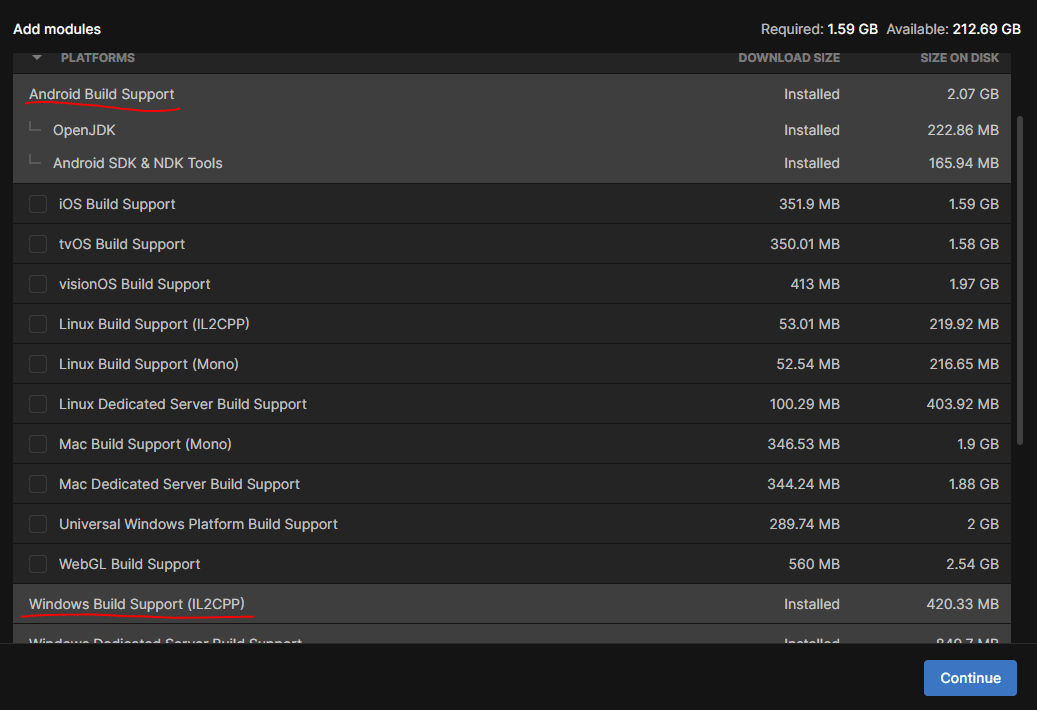Image resolution: width=1037 pixels, height=710 pixels.
Task: Click the DOWNLOAD SIZE column header
Action: (789, 58)
